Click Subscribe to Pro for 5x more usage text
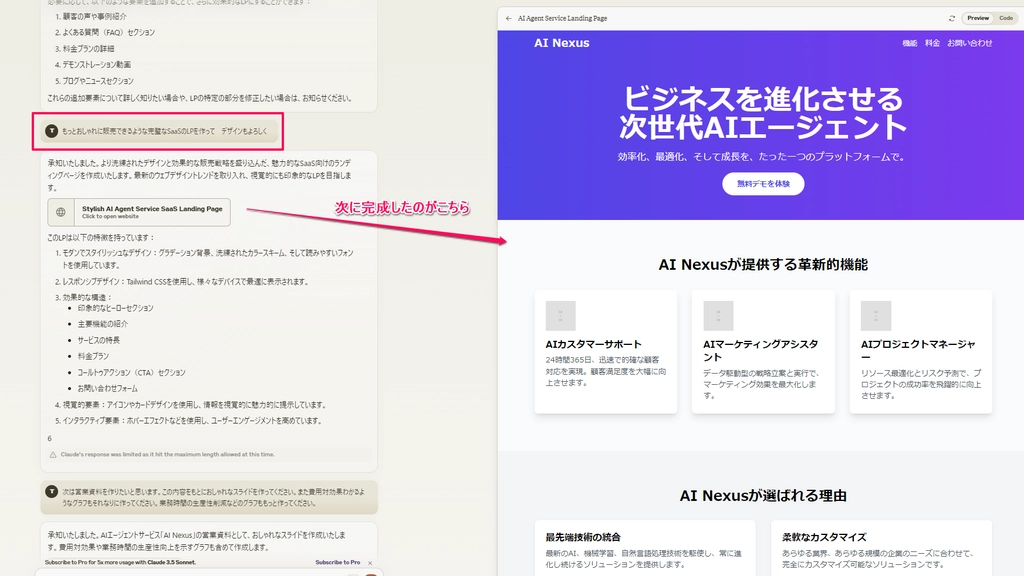This screenshot has height=576, width=1024. pyautogui.click(x=120, y=562)
